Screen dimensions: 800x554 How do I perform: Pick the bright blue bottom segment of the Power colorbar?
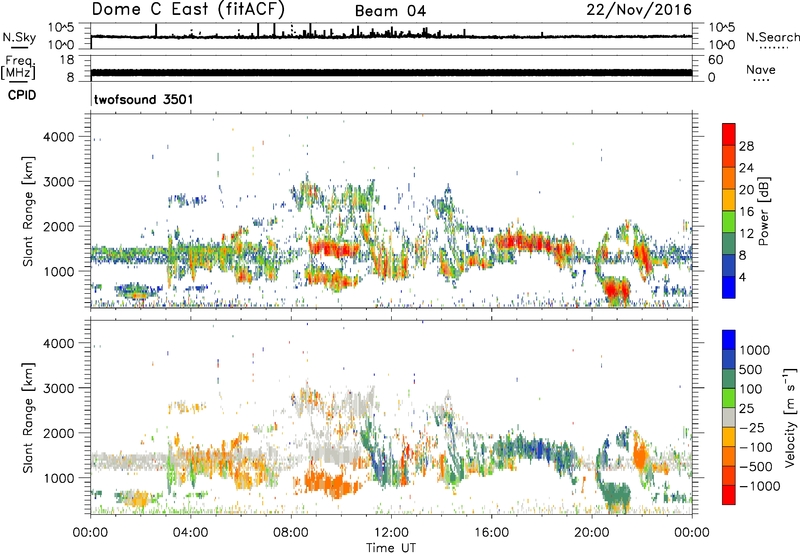click(729, 287)
